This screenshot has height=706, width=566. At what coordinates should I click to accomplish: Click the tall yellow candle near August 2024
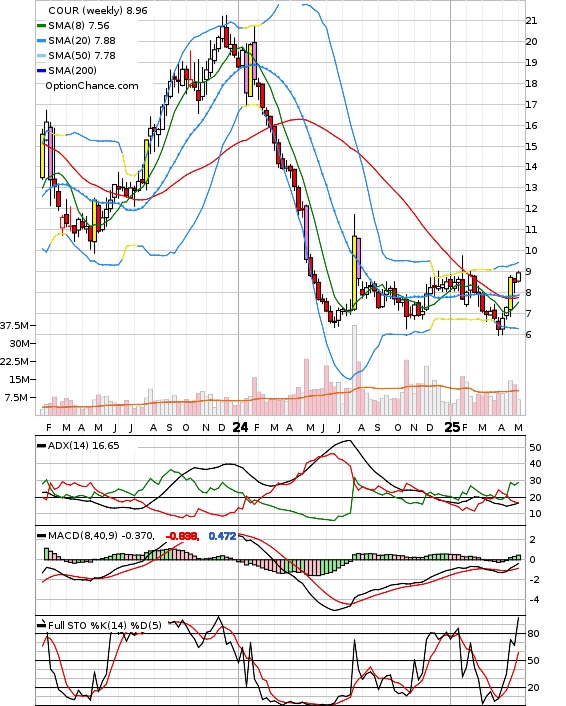(354, 273)
